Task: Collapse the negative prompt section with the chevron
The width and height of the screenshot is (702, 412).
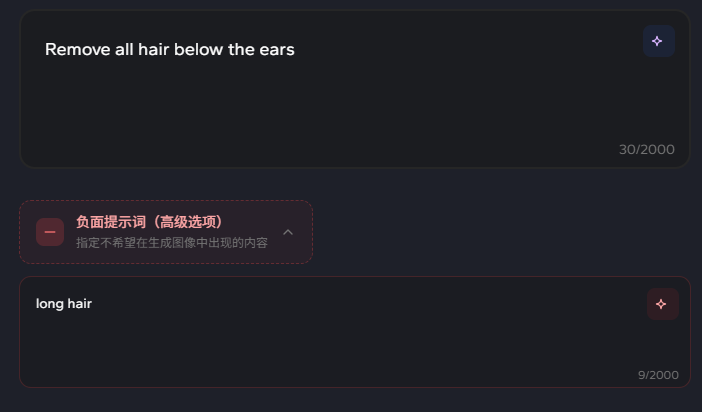Action: [x=288, y=232]
